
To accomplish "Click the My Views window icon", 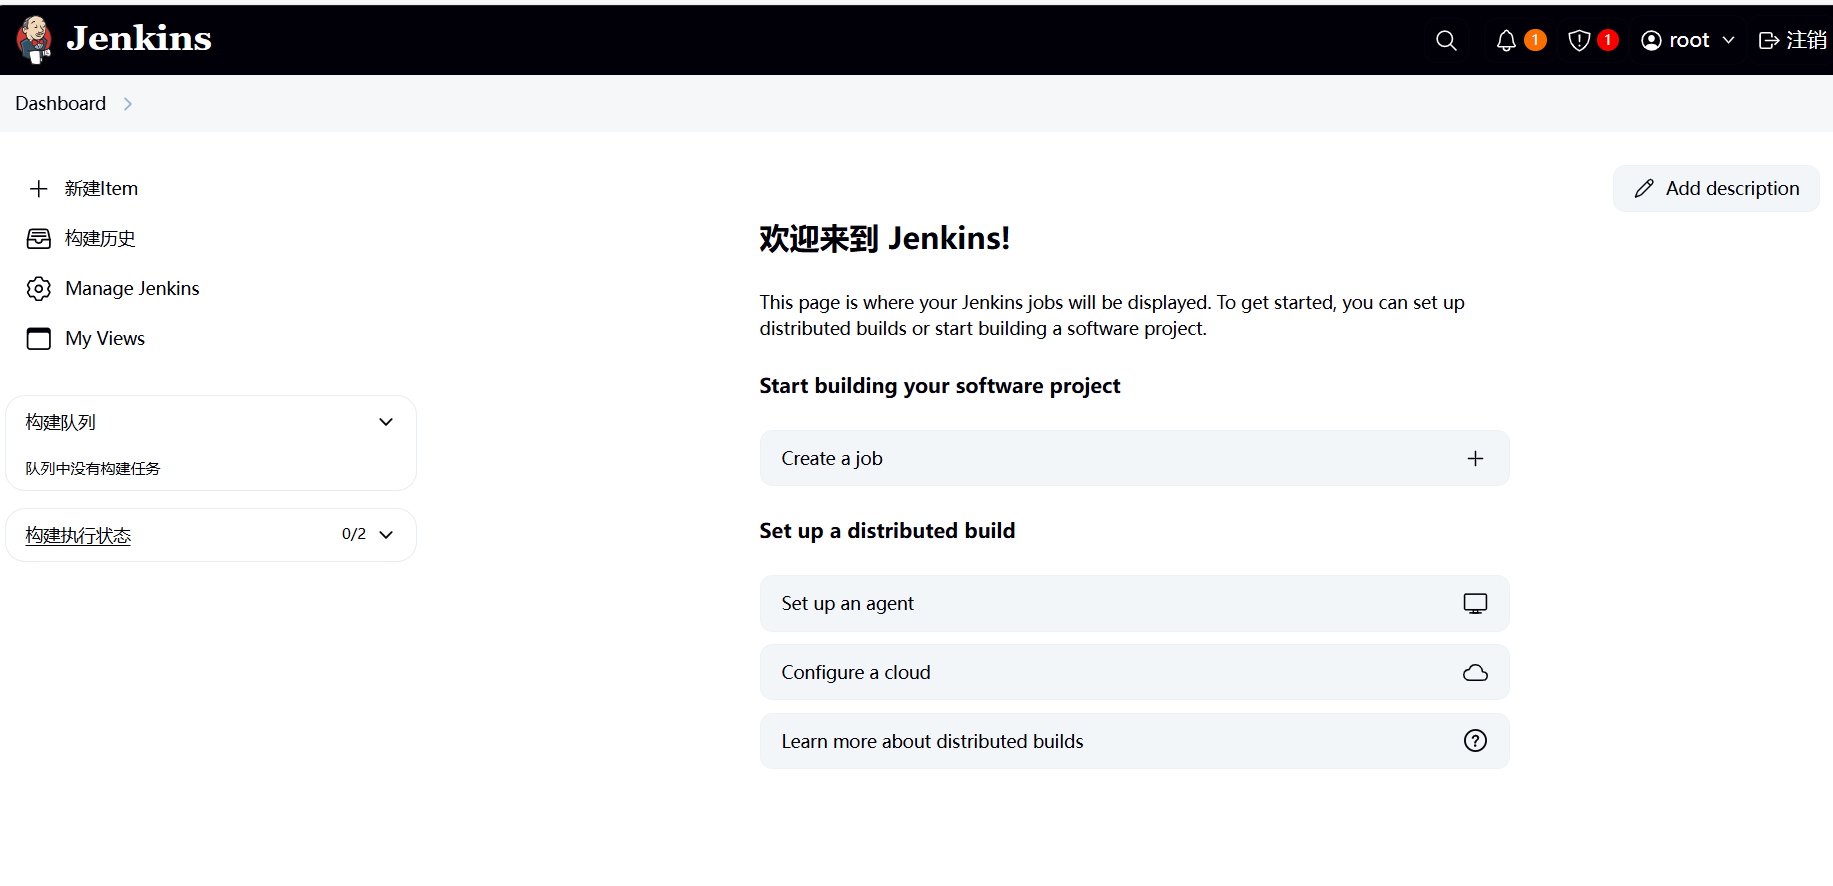I will pyautogui.click(x=39, y=338).
